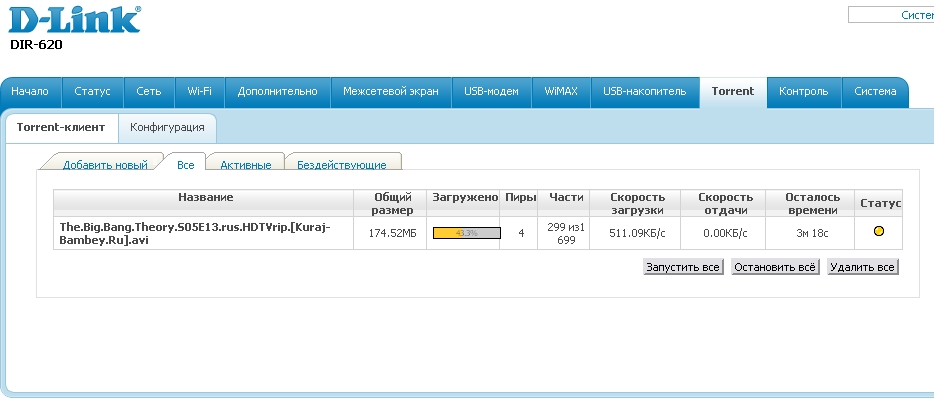The image size is (935, 401).
Task: Show Активные torrents tab
Action: coord(245,165)
